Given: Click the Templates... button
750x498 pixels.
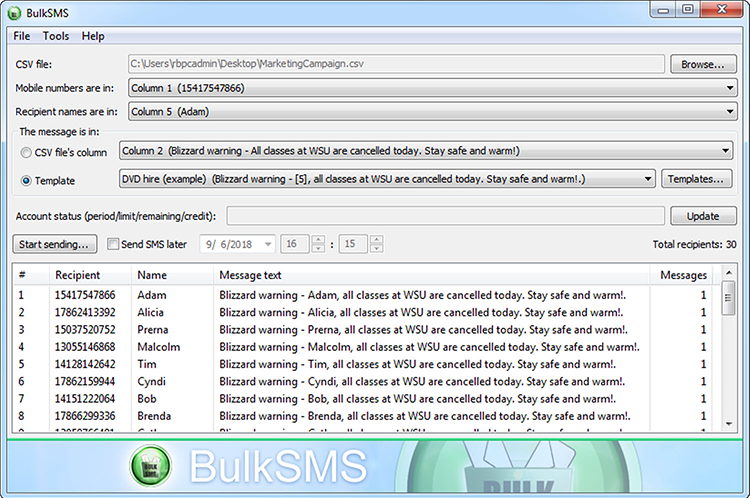Looking at the screenshot, I should 696,179.
